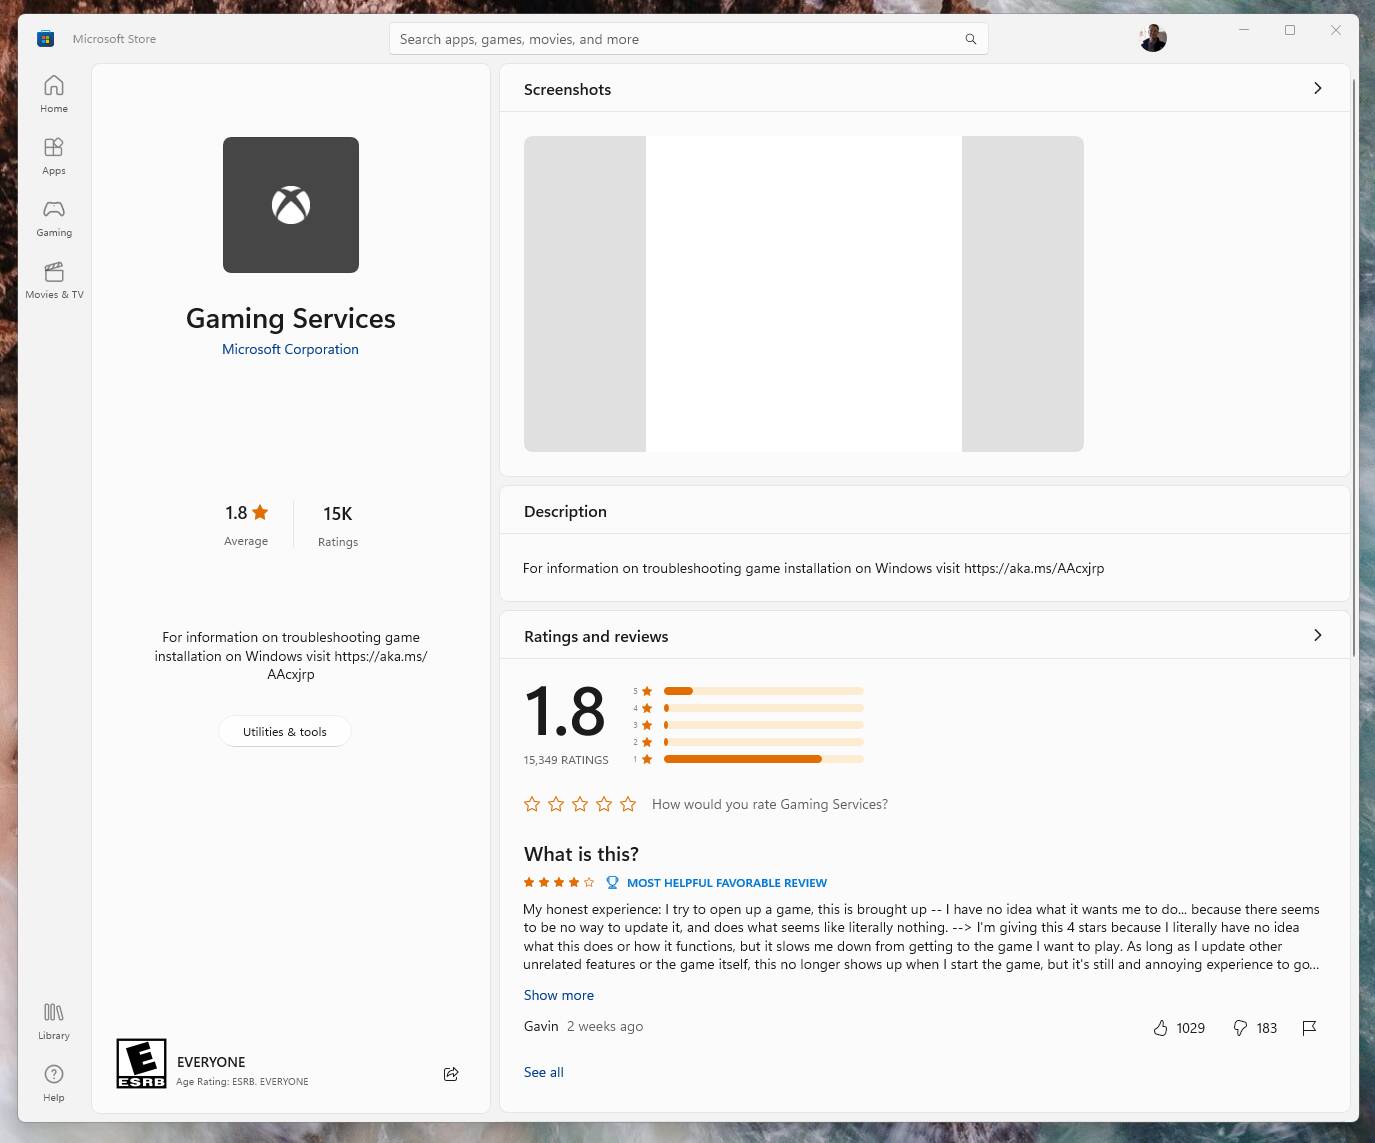Go to Apps section
This screenshot has height=1143, width=1375.
point(54,156)
